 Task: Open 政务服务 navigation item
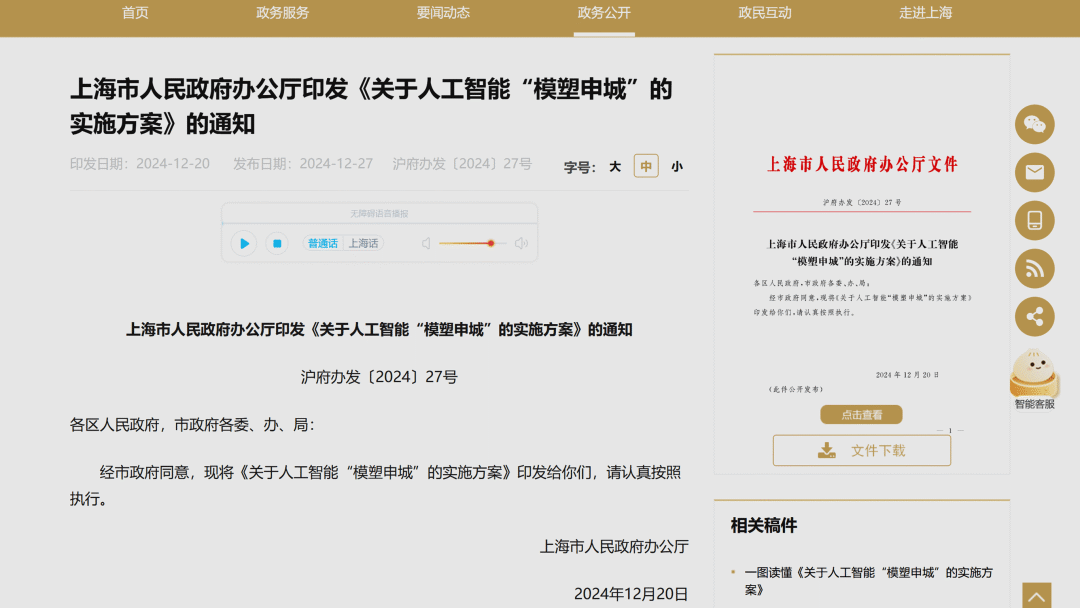click(x=282, y=13)
